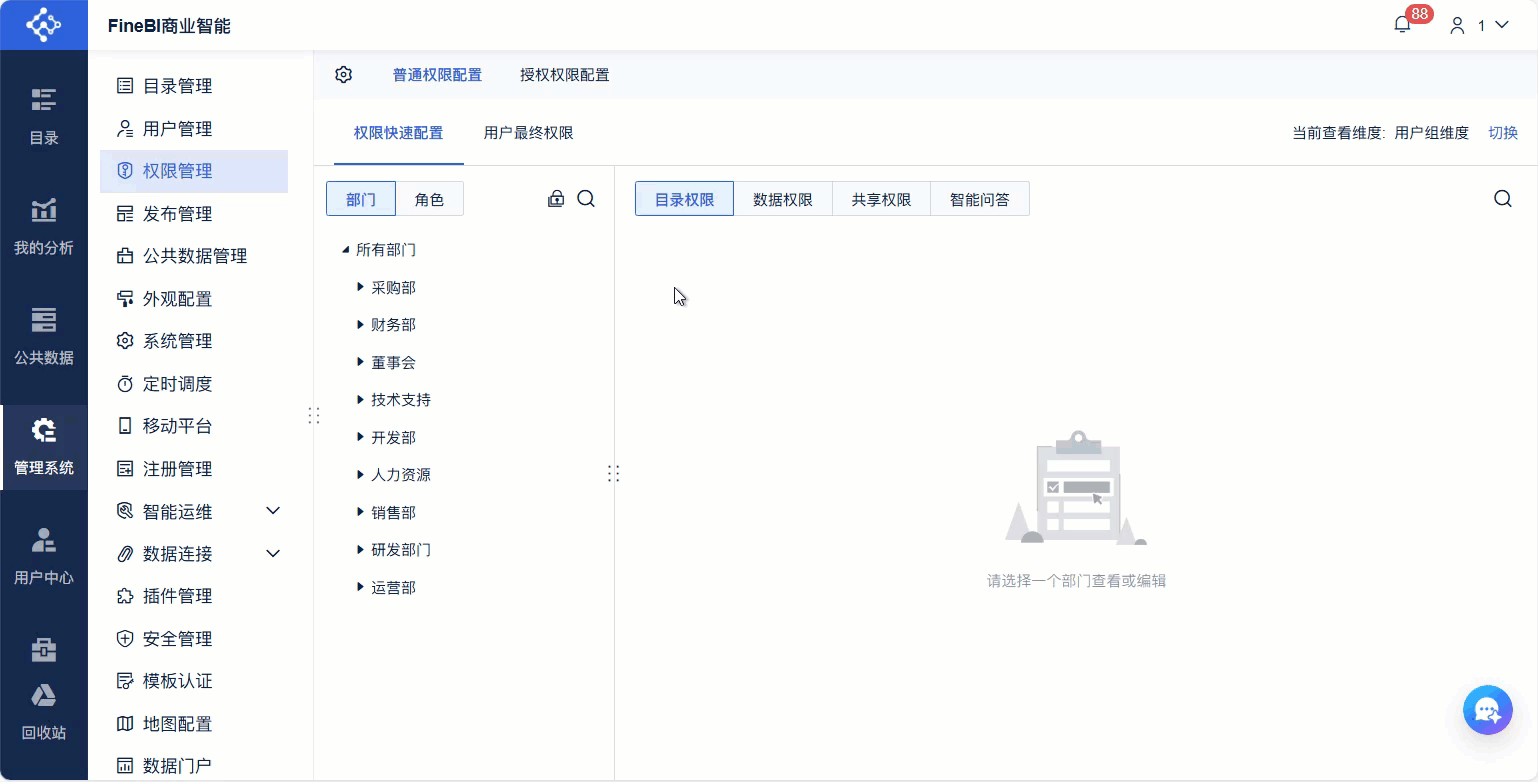Click the 权限管理 shield icon
This screenshot has width=1538, height=782.
125,171
